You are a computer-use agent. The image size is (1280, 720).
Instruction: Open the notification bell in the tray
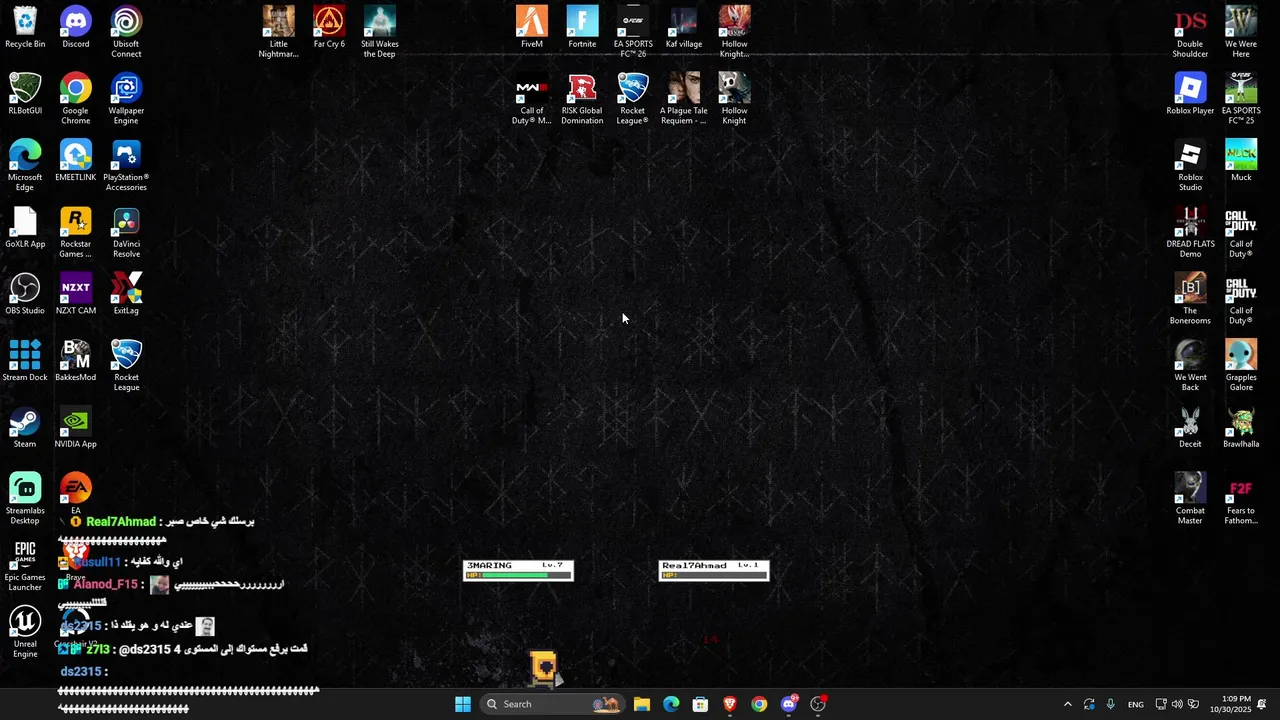click(x=1262, y=704)
